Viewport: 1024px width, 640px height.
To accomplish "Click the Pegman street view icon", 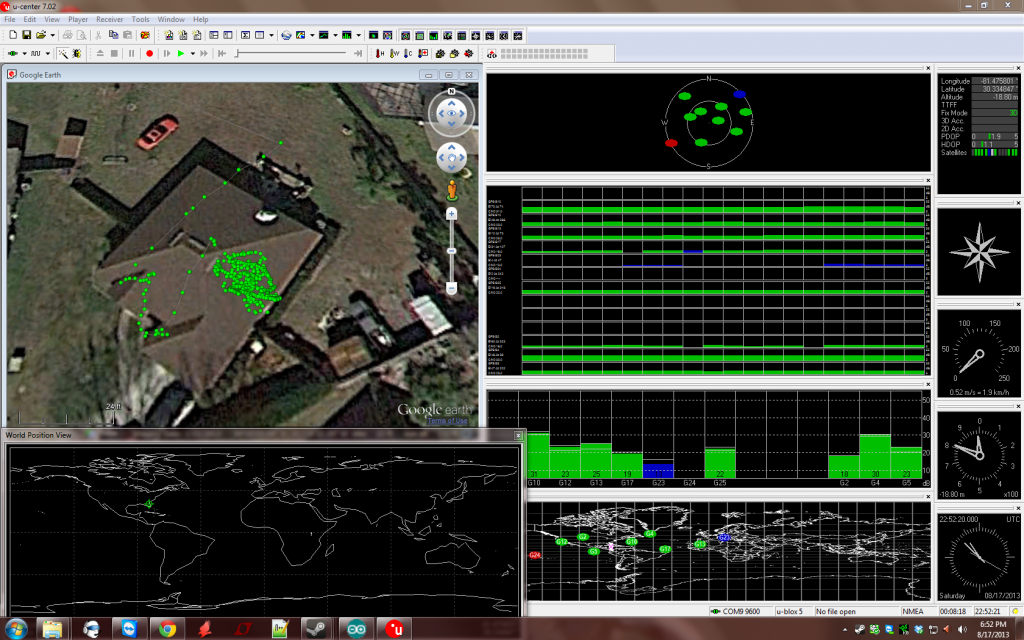I will [452, 189].
